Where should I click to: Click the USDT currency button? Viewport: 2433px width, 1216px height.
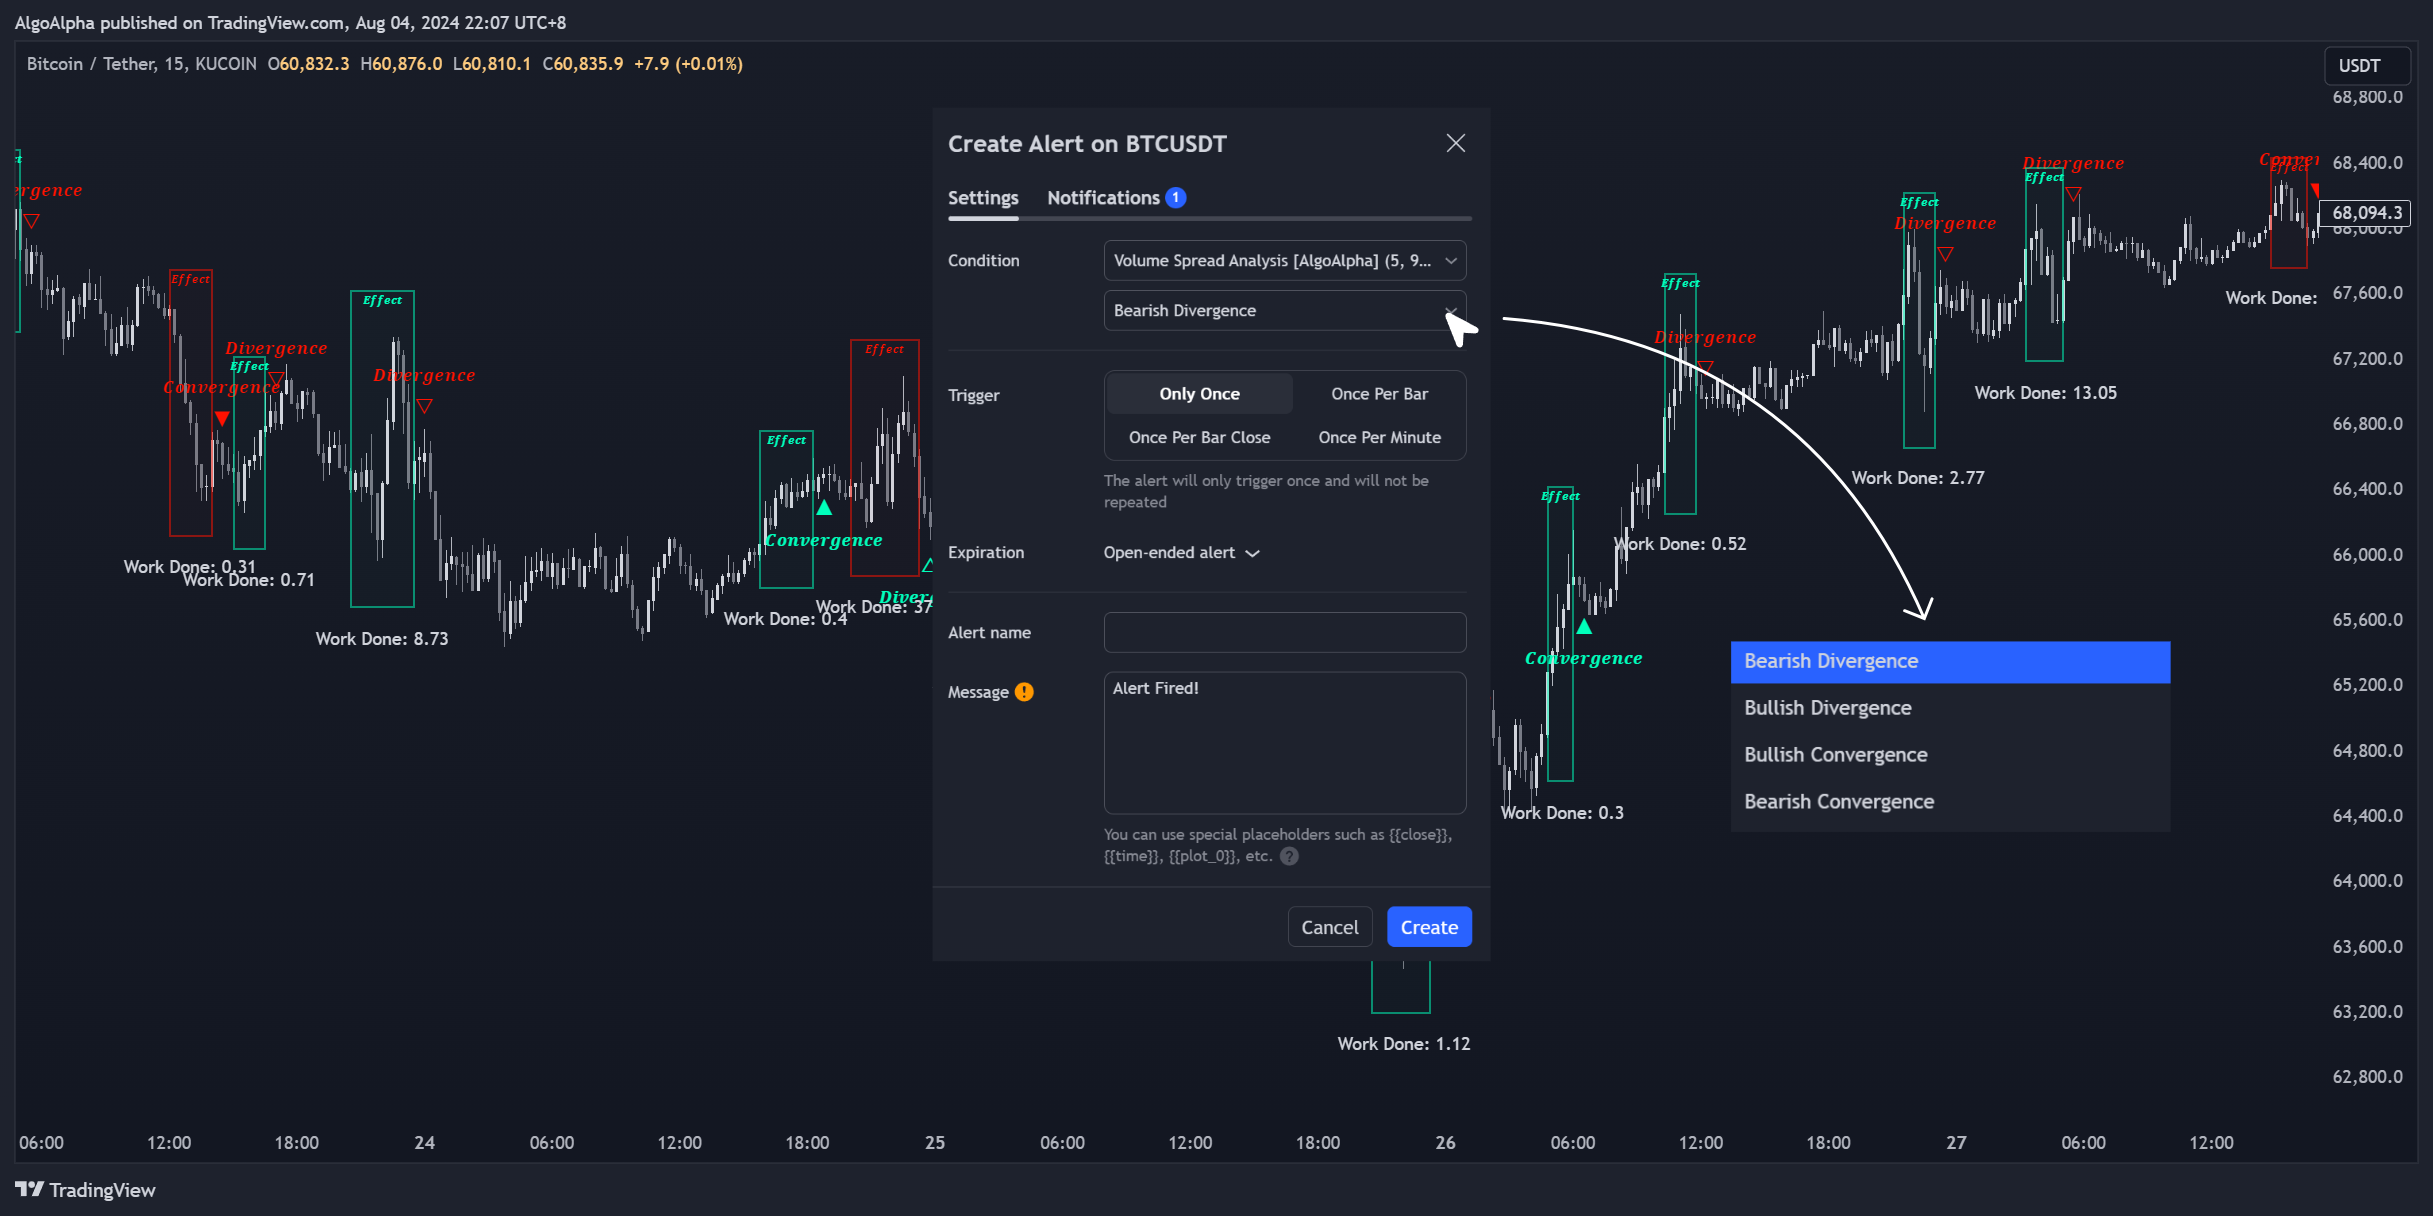pyautogui.click(x=2366, y=66)
